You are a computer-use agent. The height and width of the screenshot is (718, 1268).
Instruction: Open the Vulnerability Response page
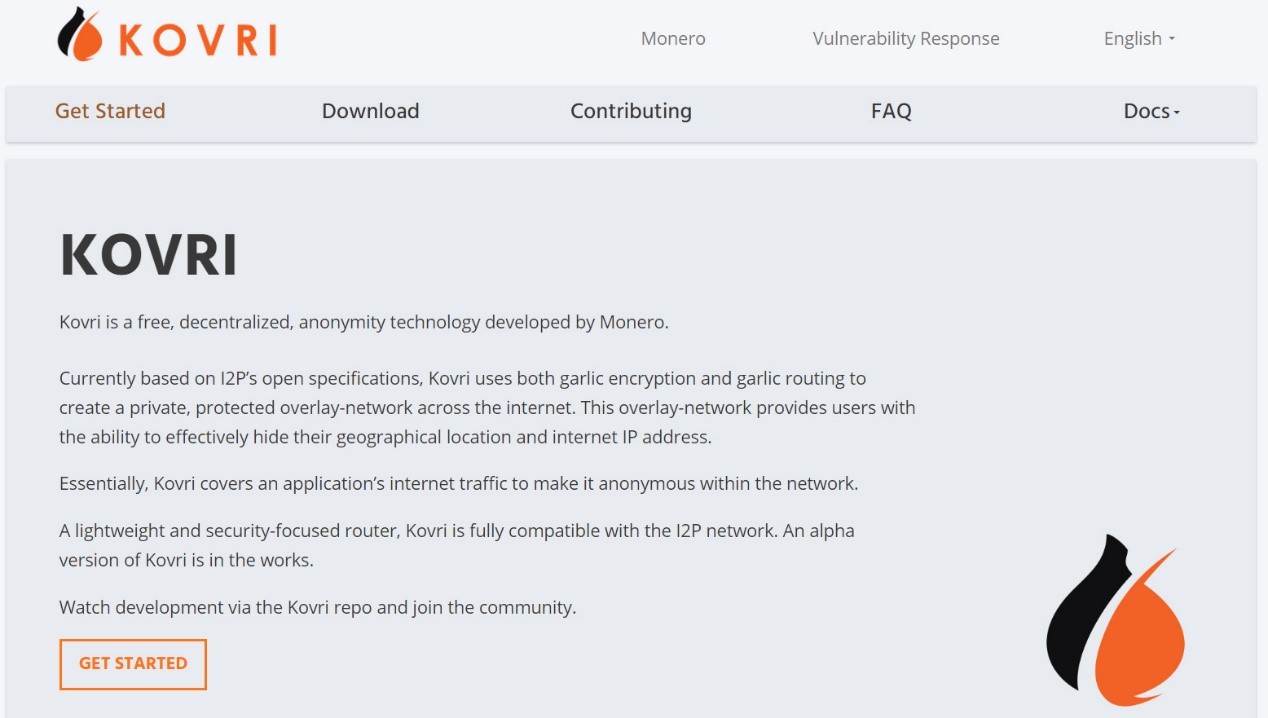click(906, 38)
